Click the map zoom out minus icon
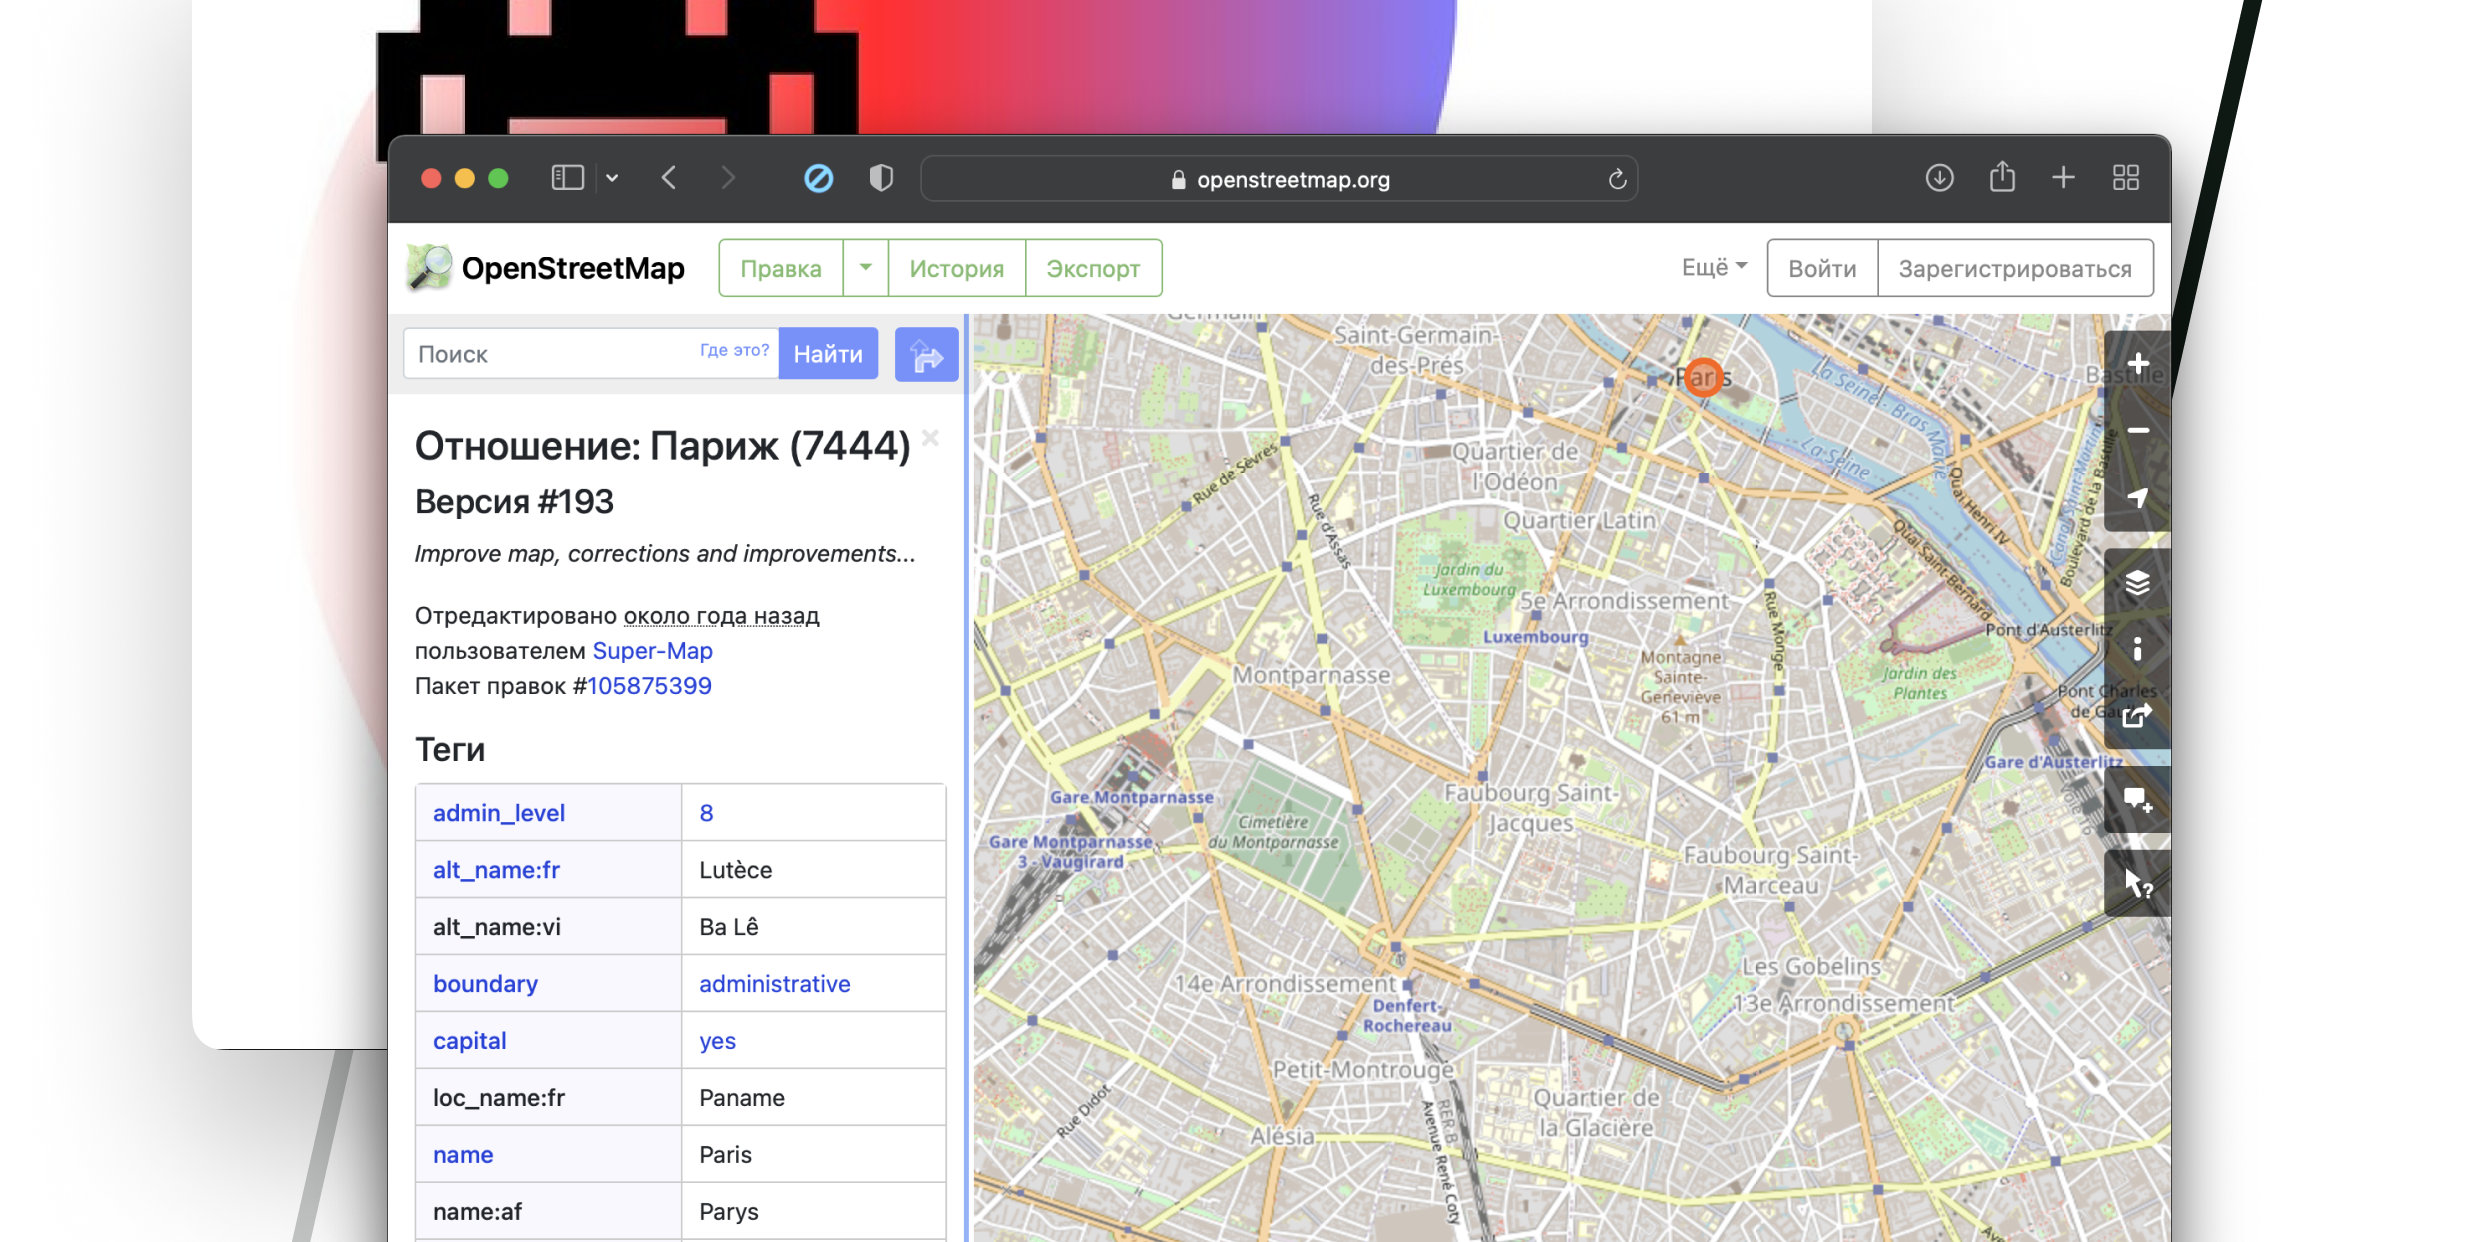This screenshot has height=1242, width=2484. (x=2137, y=430)
